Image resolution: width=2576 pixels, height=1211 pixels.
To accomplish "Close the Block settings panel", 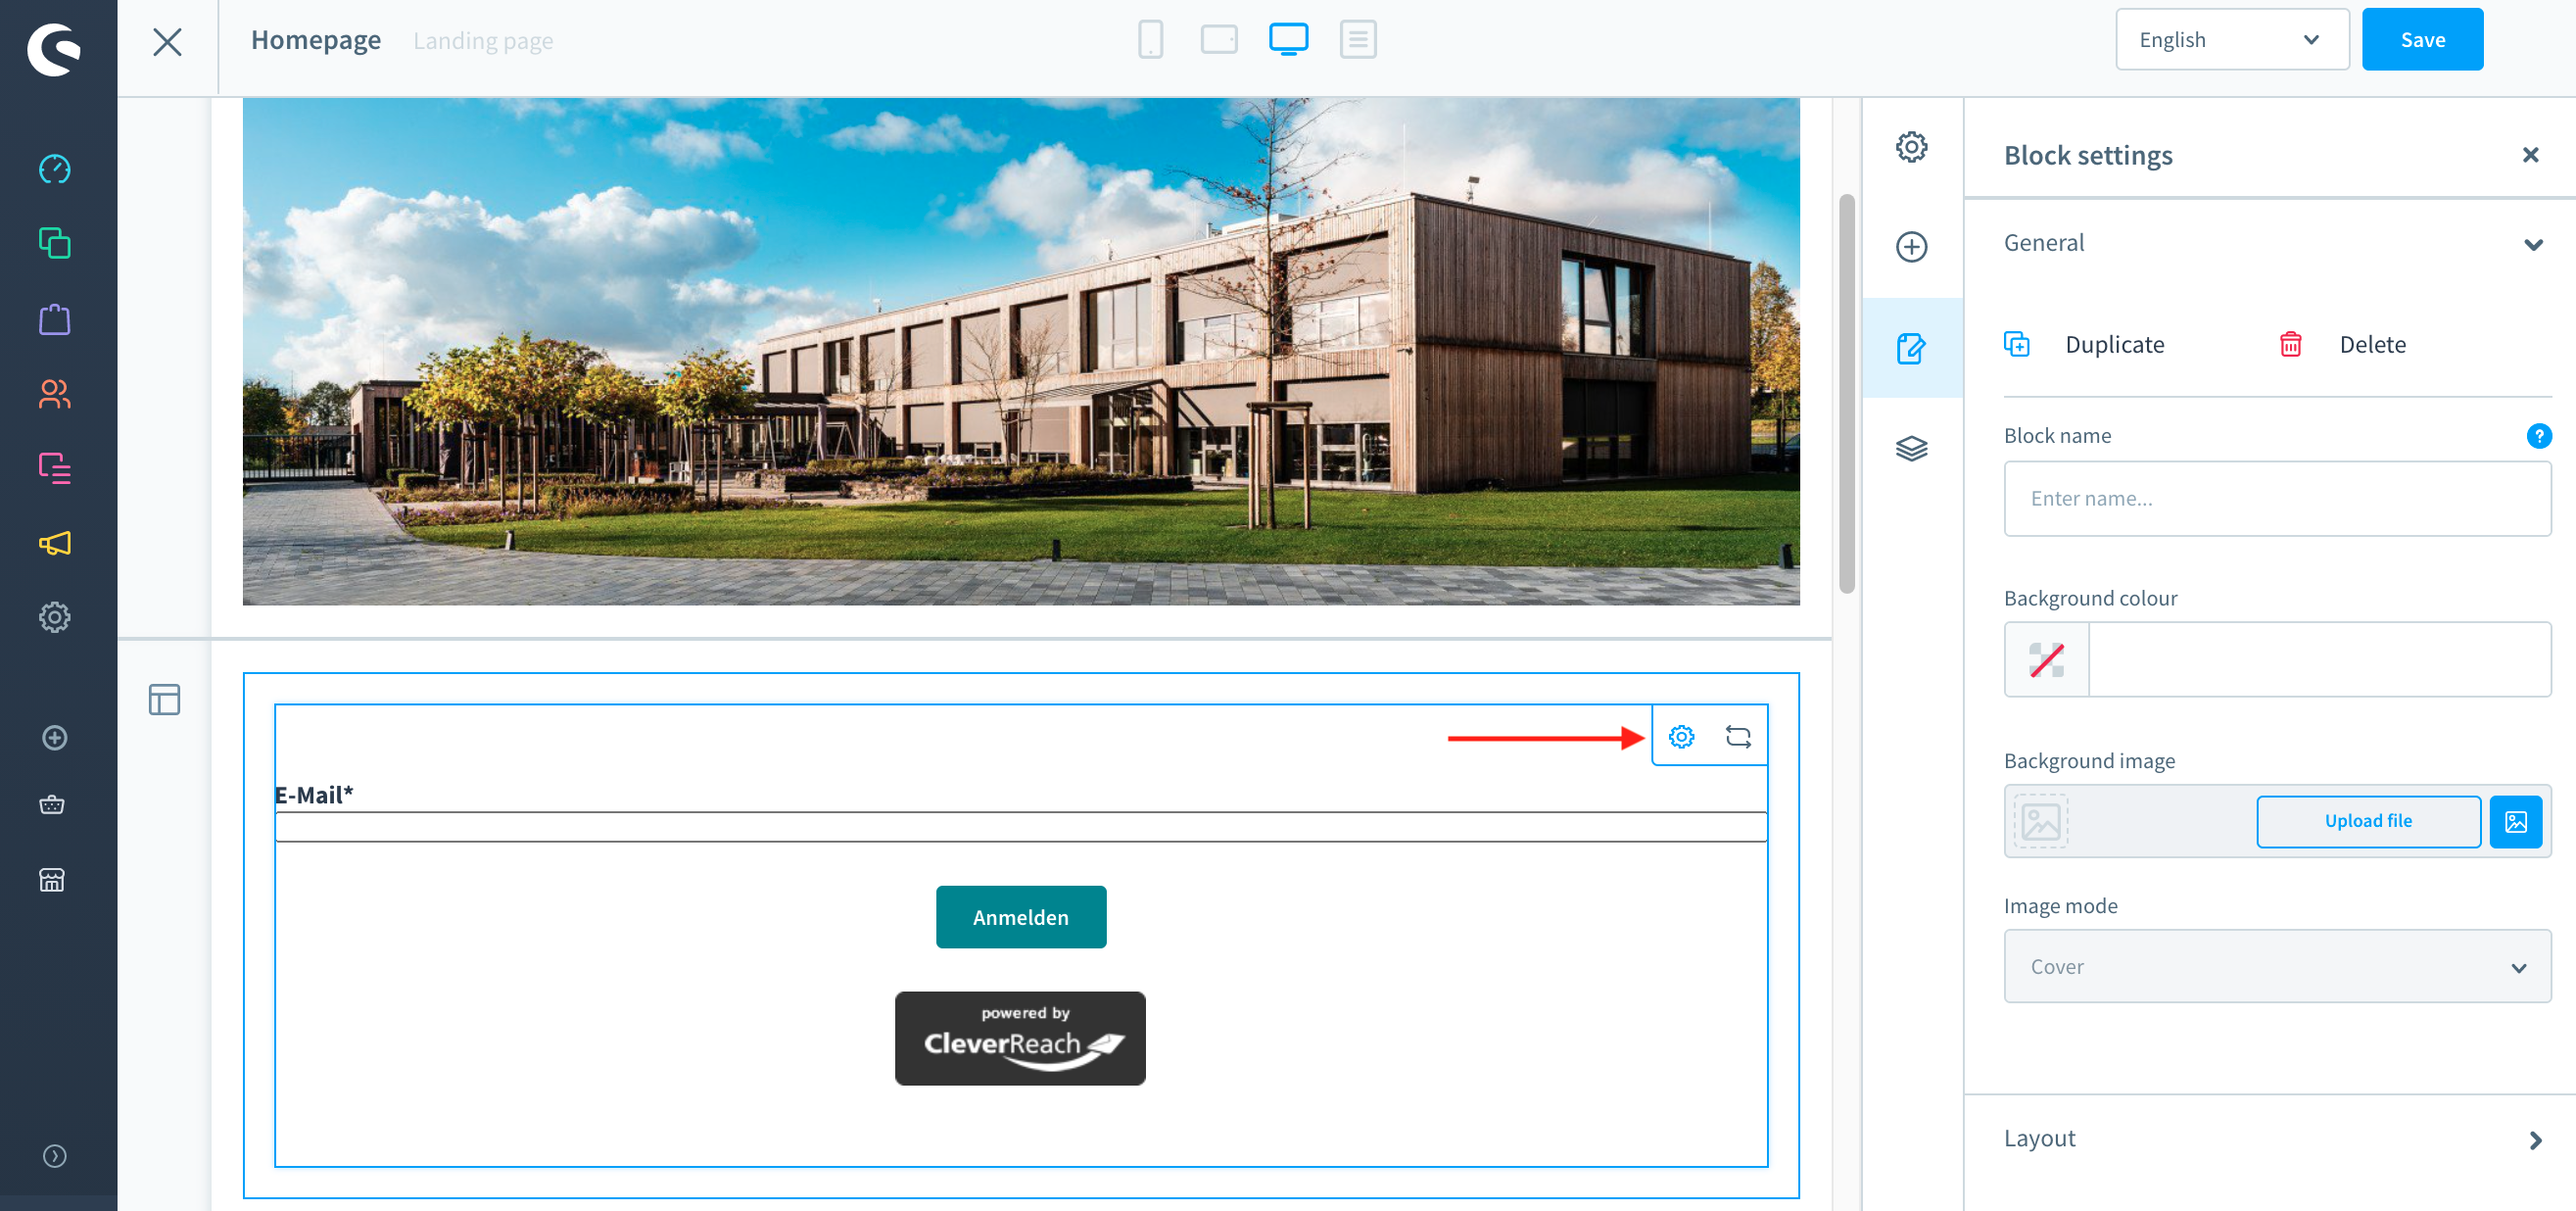I will click(2530, 155).
